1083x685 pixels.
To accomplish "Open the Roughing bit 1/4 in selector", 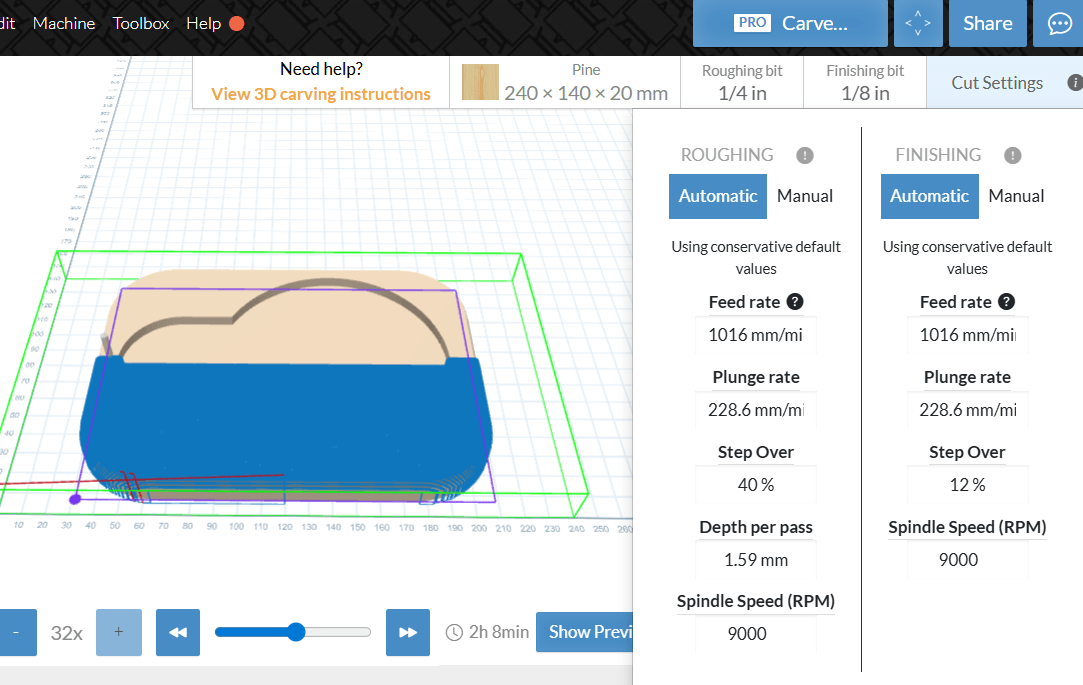I will [741, 81].
